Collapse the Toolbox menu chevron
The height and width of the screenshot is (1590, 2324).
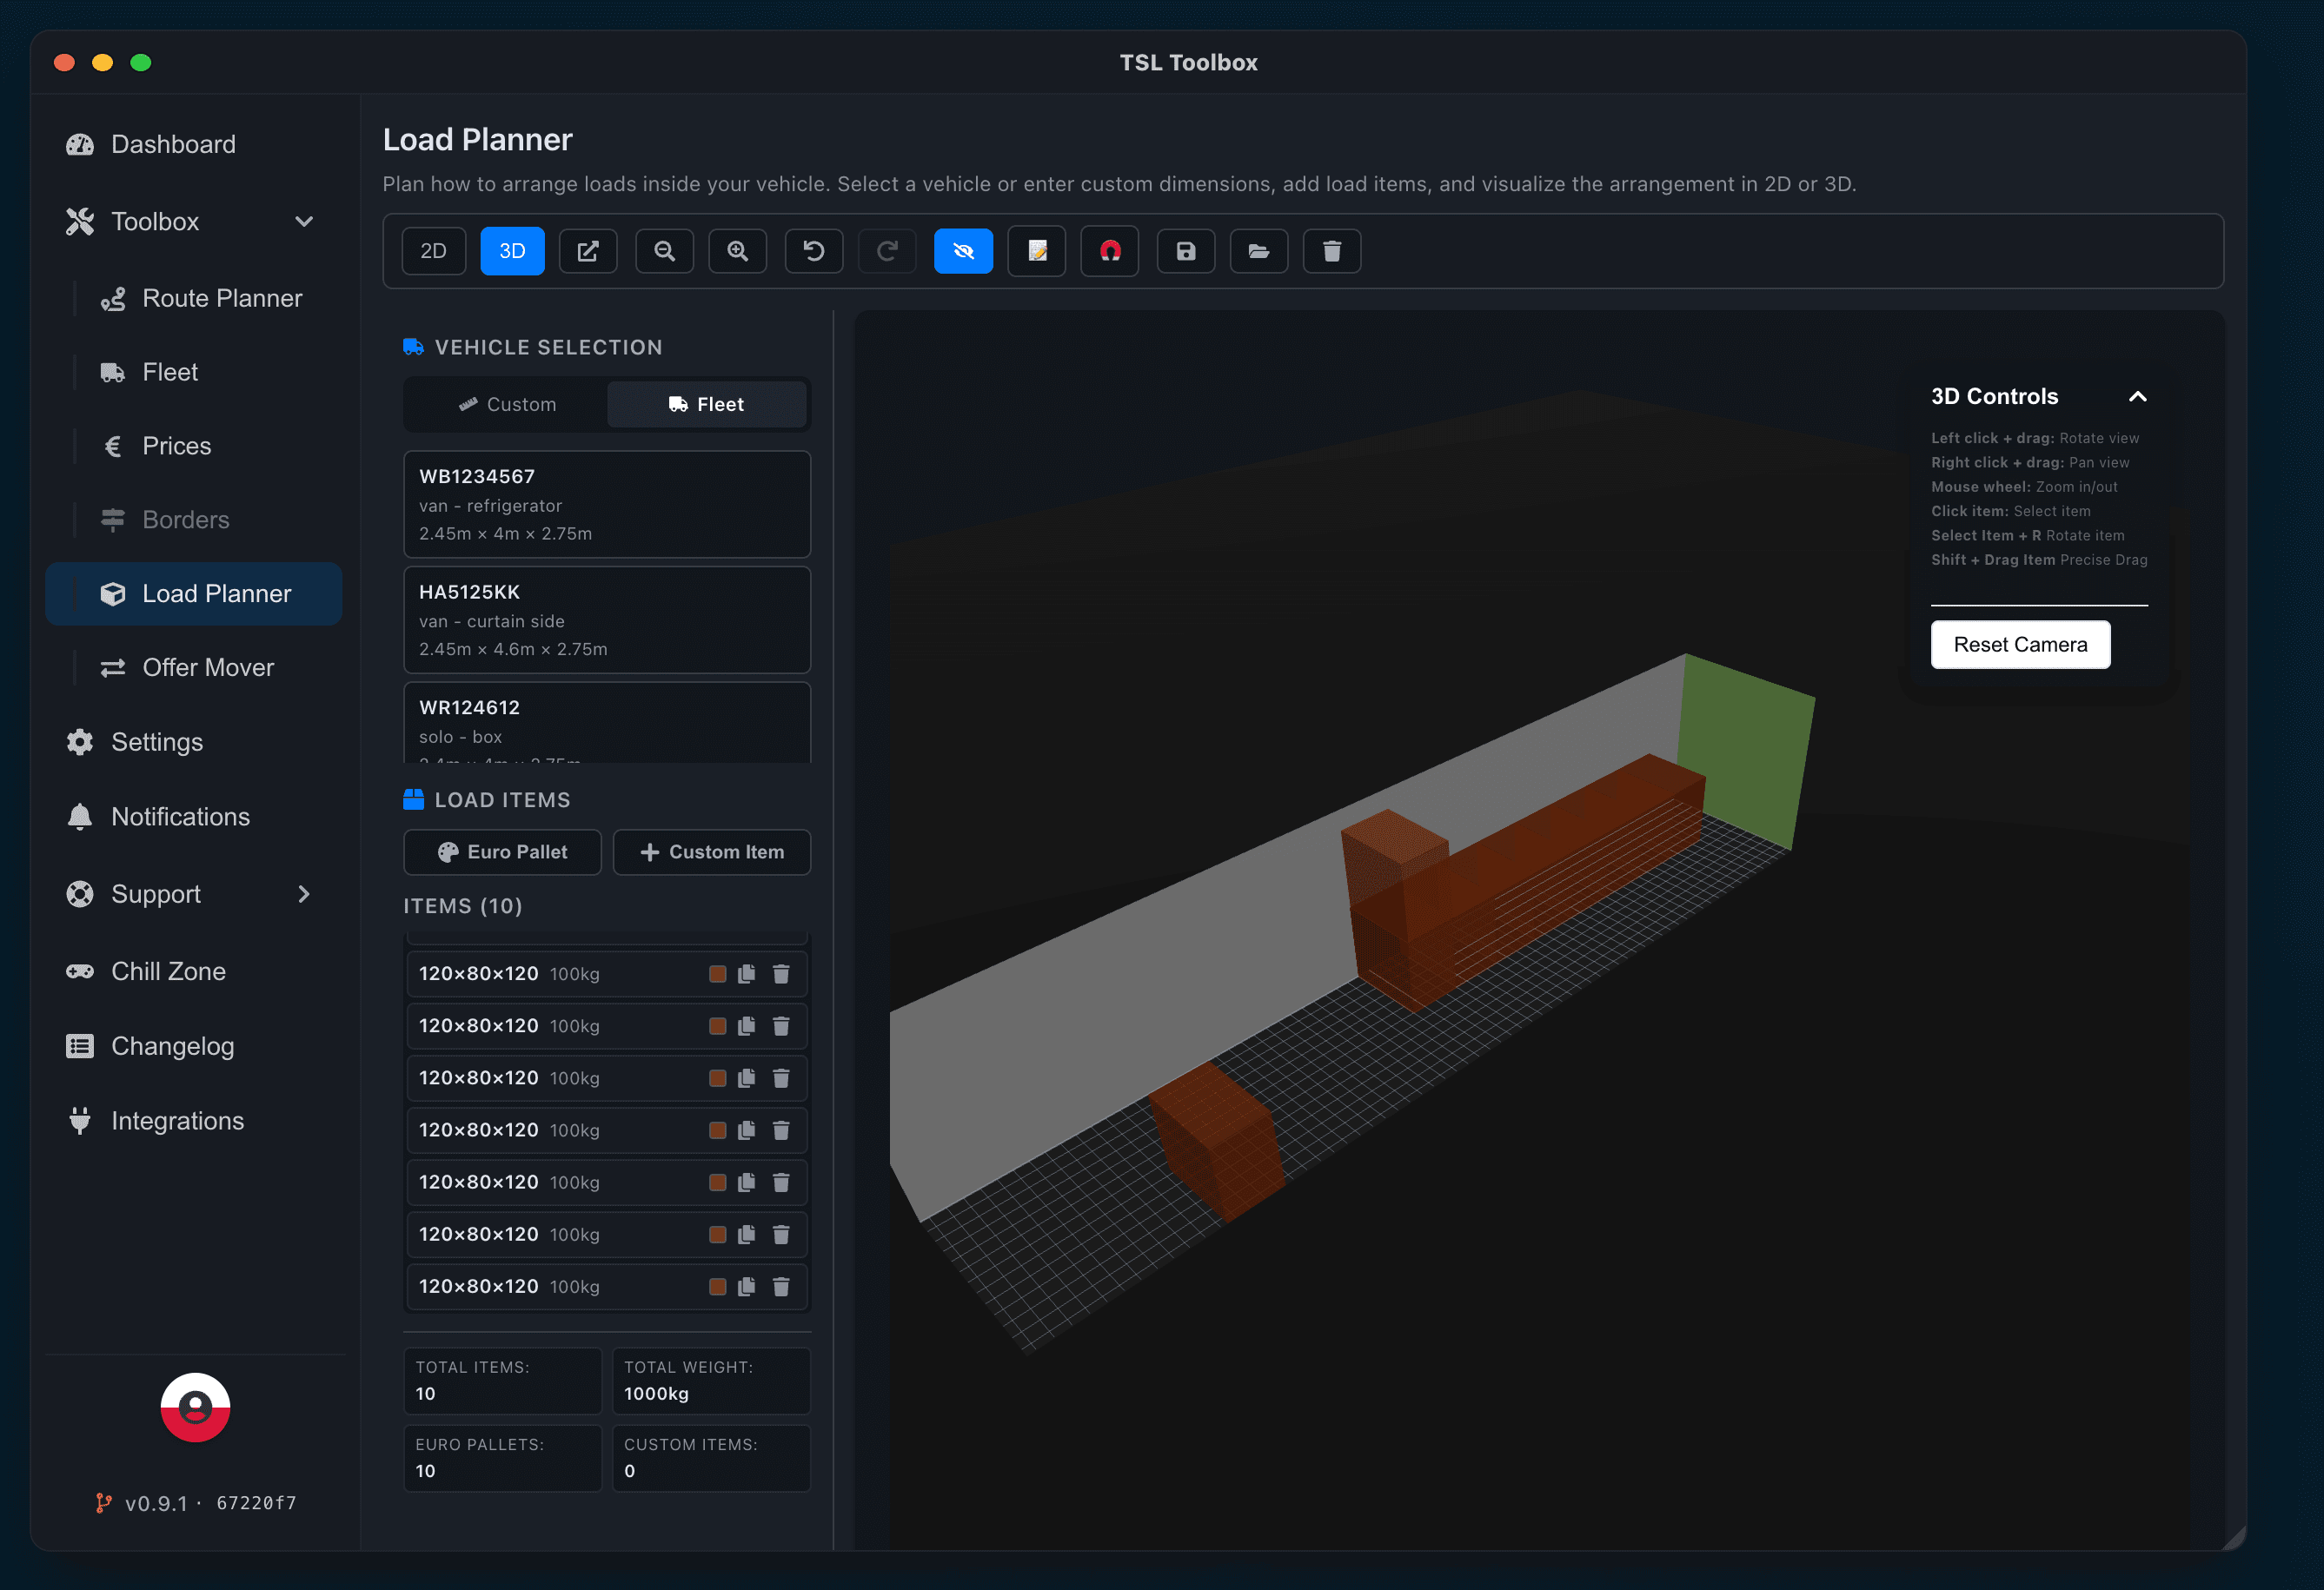point(304,221)
